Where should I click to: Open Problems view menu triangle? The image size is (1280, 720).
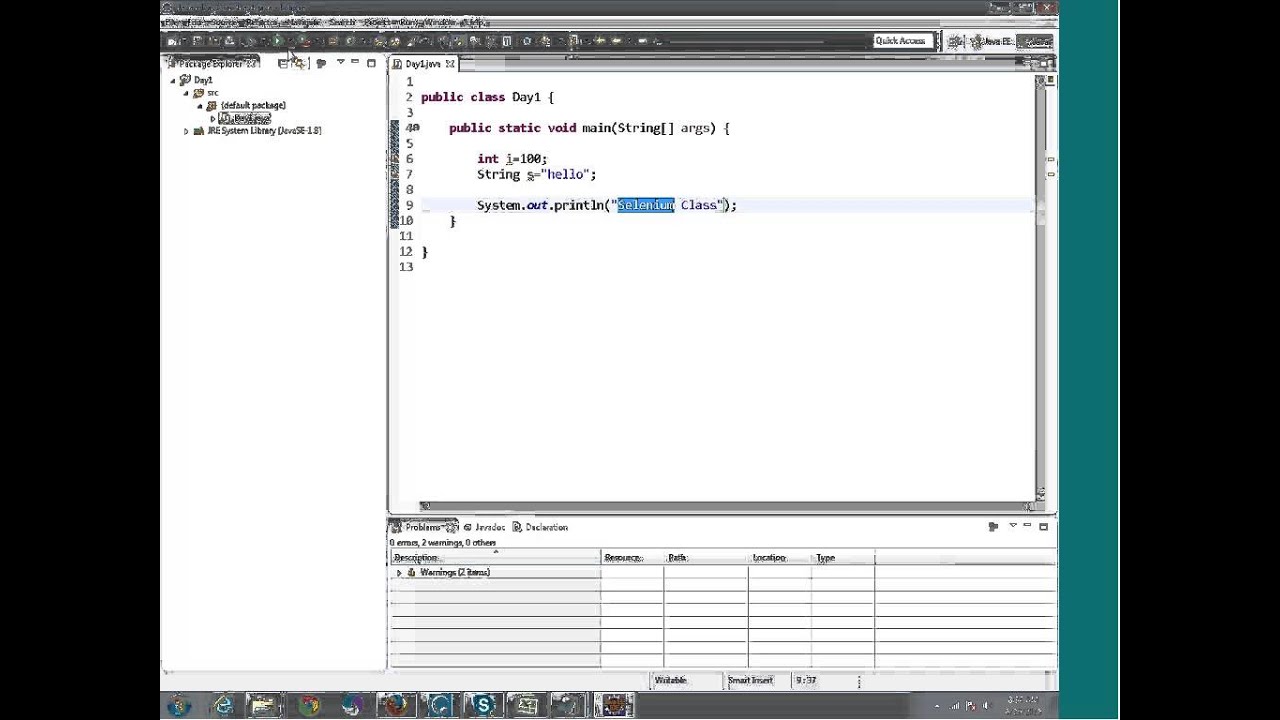click(1012, 526)
